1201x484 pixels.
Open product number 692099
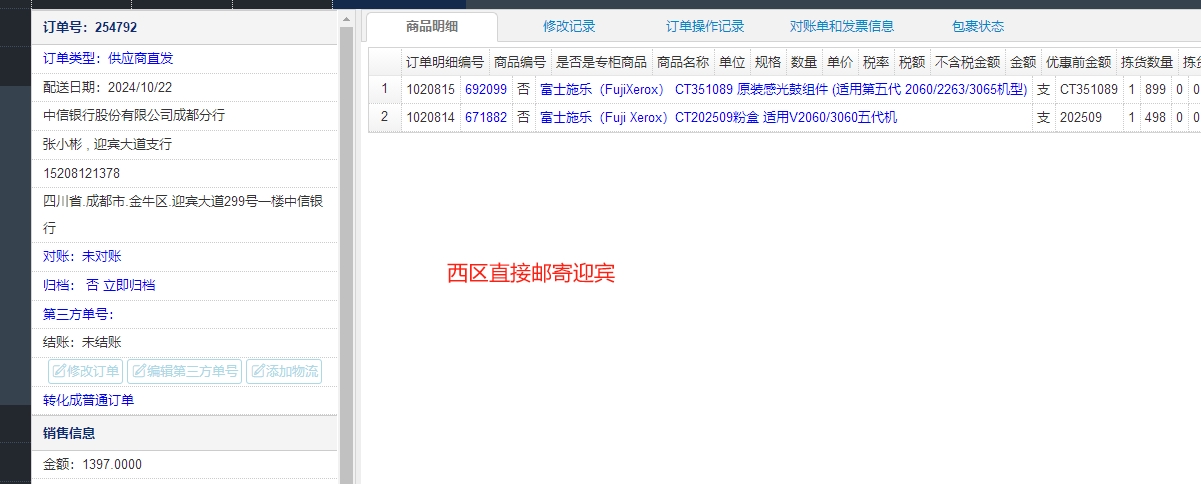(x=486, y=89)
